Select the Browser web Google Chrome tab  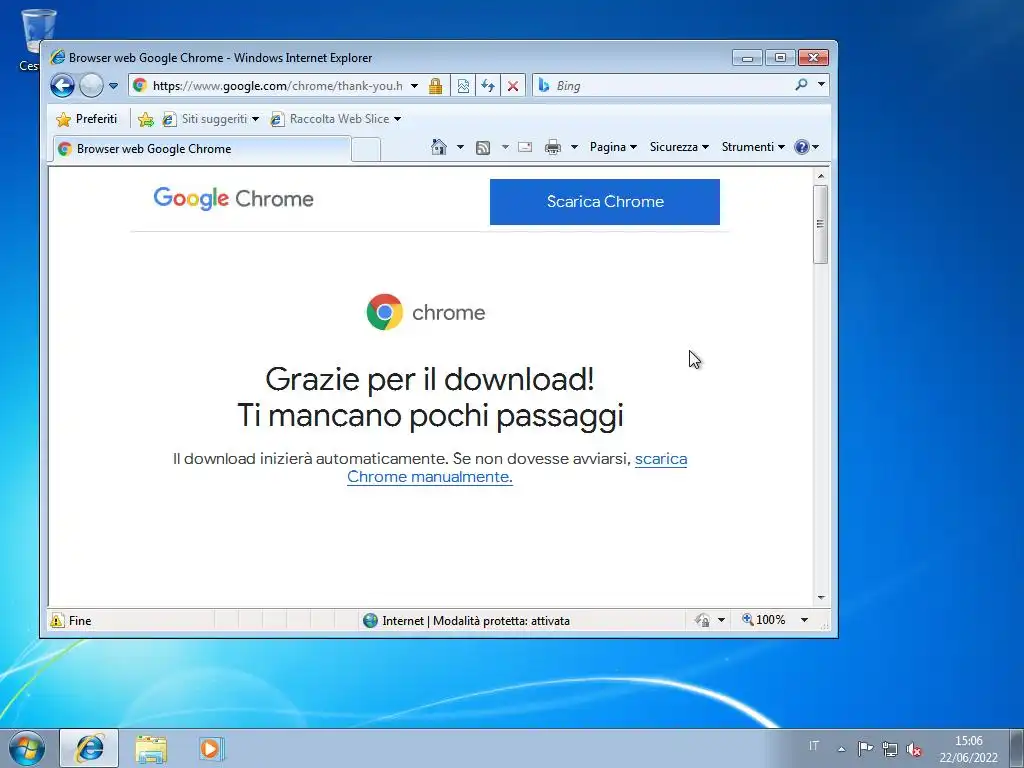coord(202,149)
